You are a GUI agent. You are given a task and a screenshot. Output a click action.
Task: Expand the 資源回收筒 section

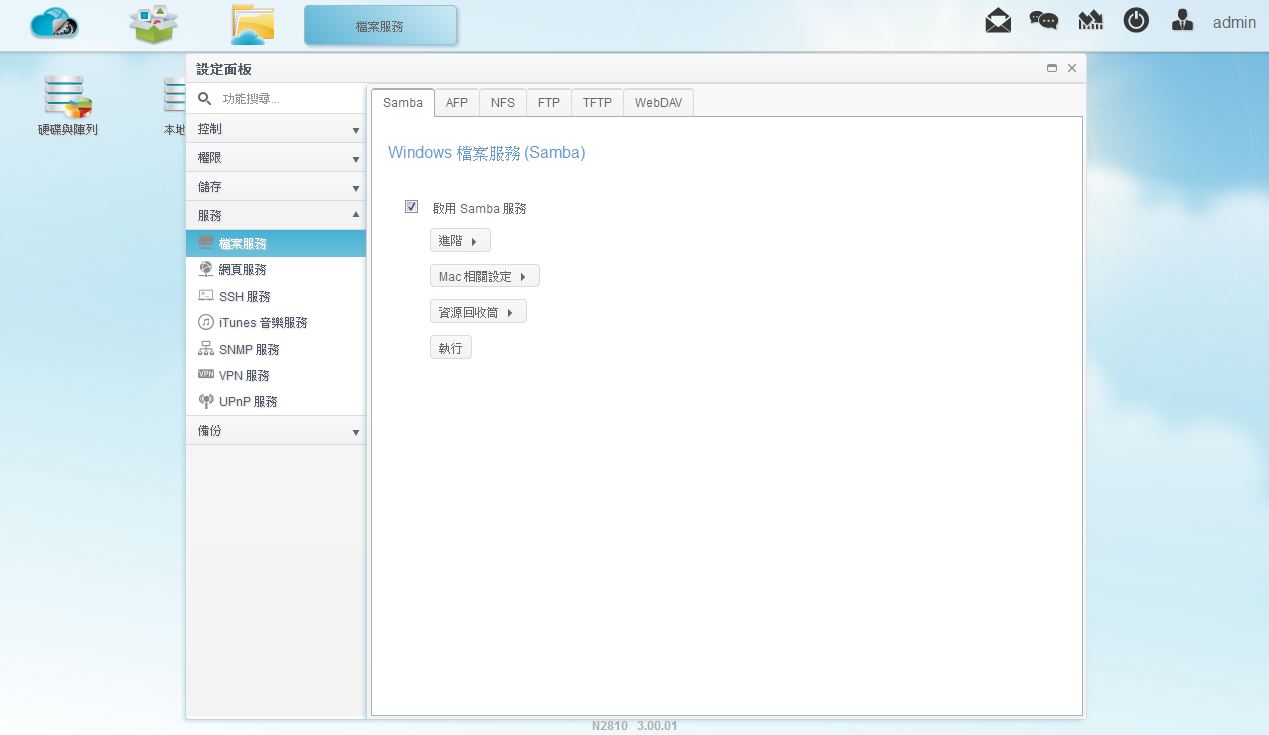coord(478,313)
